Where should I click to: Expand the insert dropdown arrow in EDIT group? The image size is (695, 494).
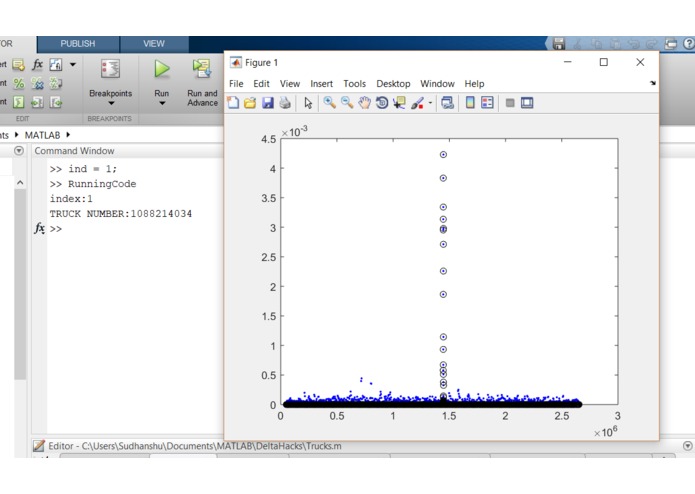[73, 65]
